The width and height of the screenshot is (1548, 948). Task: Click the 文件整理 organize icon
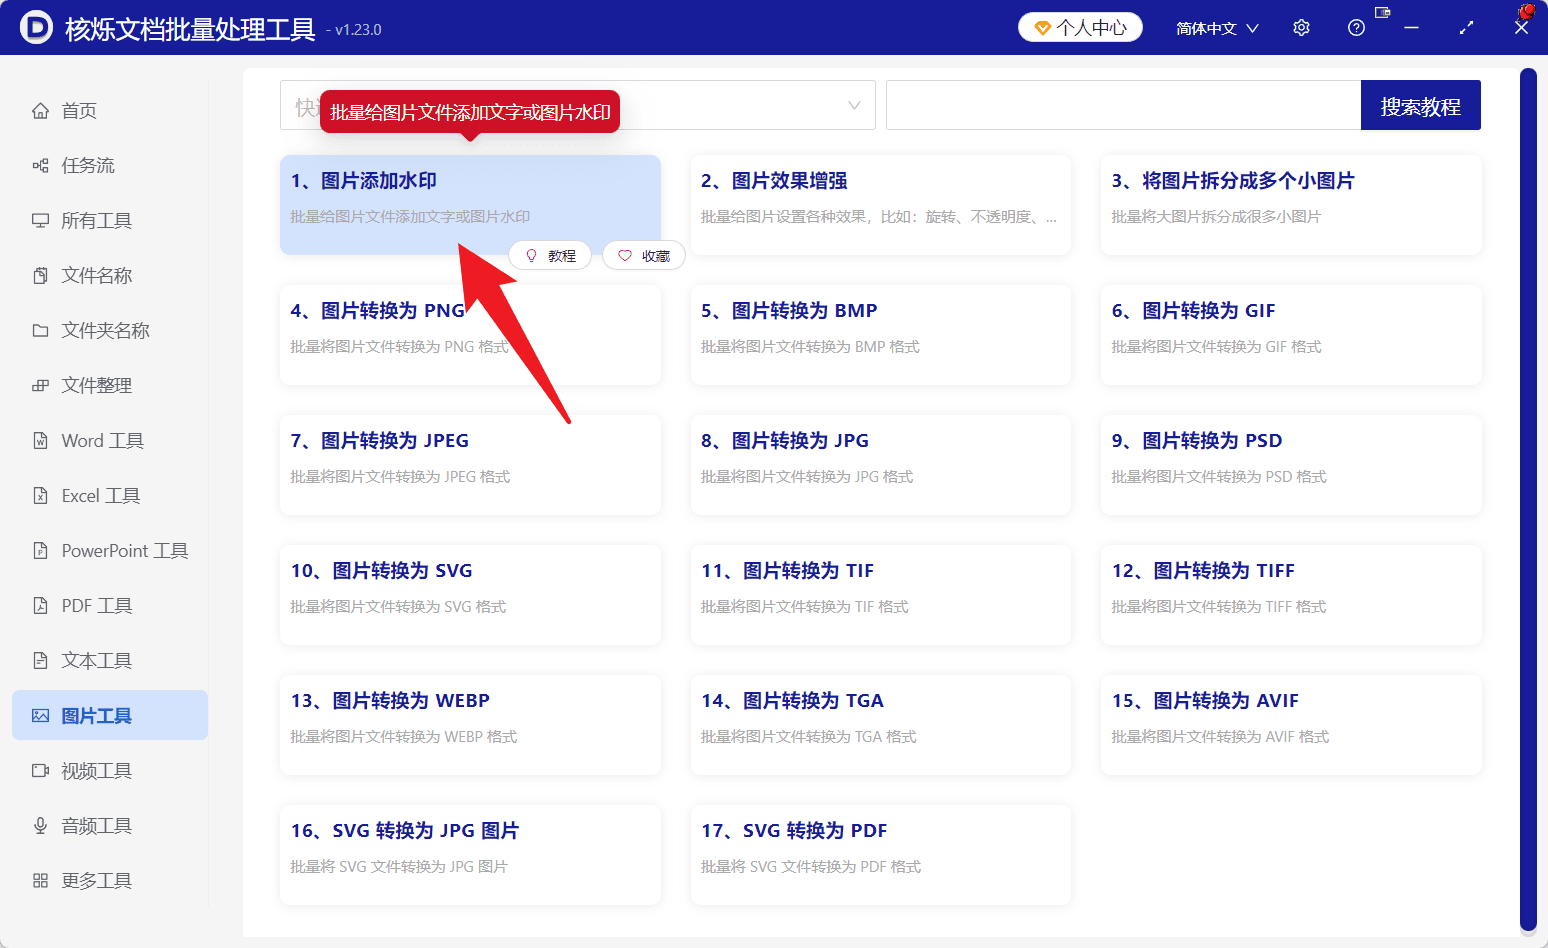40,386
